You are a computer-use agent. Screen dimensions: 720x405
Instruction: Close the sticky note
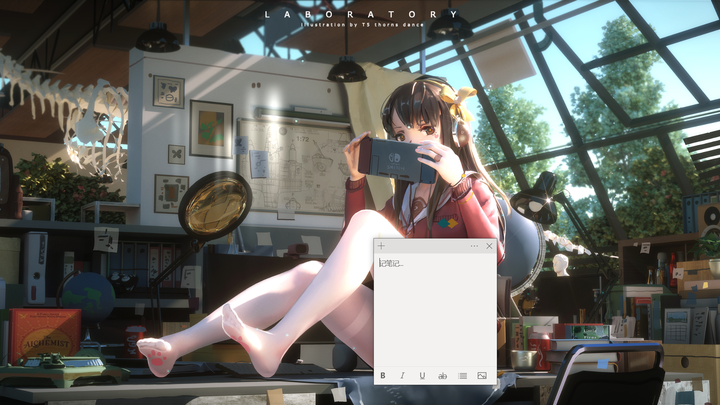tap(489, 246)
